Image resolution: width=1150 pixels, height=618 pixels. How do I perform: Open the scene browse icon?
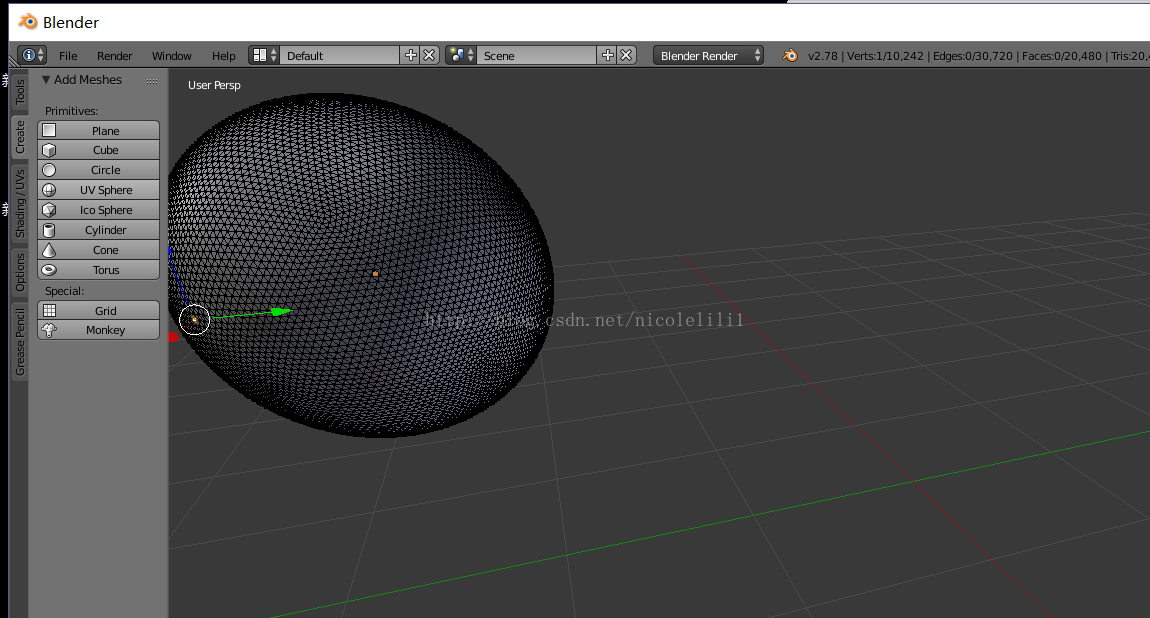point(461,56)
